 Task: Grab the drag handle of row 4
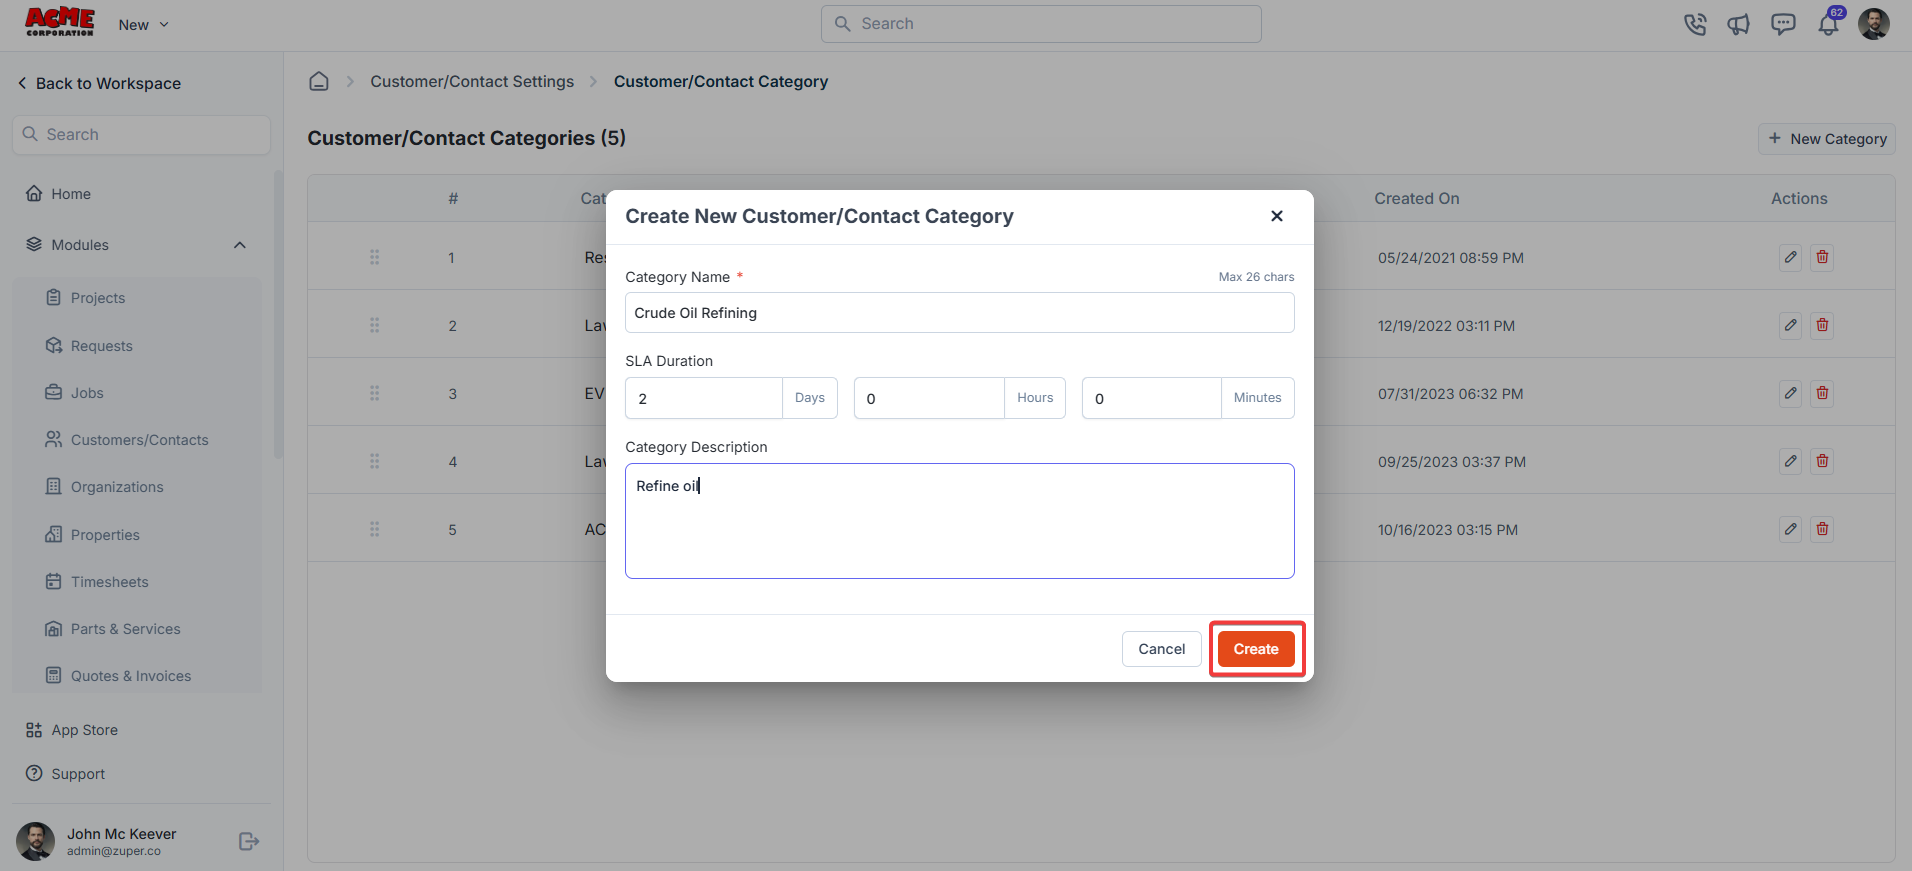[375, 461]
